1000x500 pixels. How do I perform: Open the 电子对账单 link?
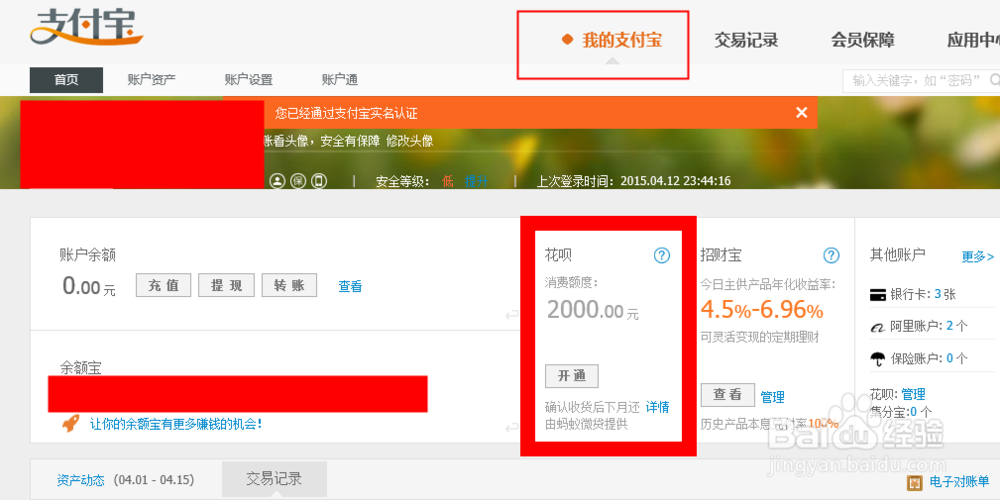point(959,482)
